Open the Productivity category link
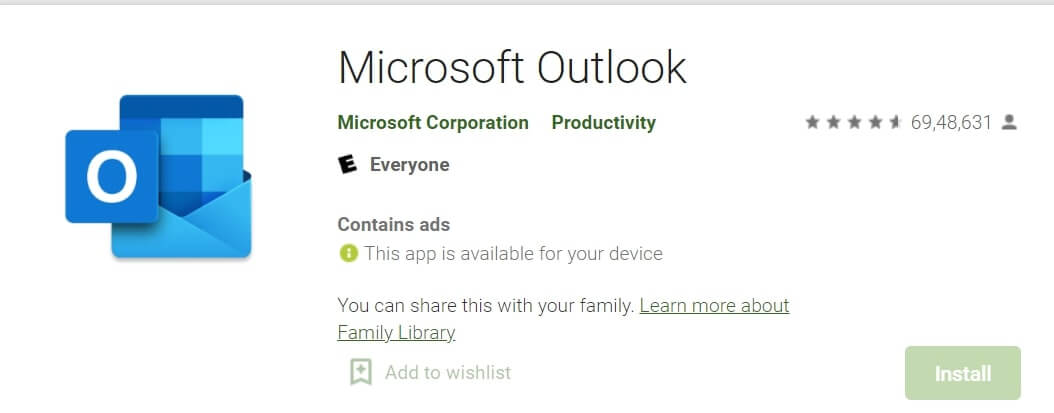1054x413 pixels. (x=603, y=123)
